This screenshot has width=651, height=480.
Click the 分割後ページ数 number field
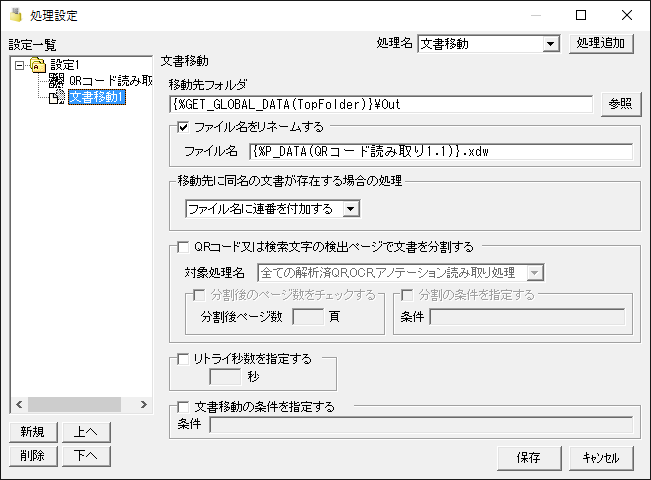point(308,317)
